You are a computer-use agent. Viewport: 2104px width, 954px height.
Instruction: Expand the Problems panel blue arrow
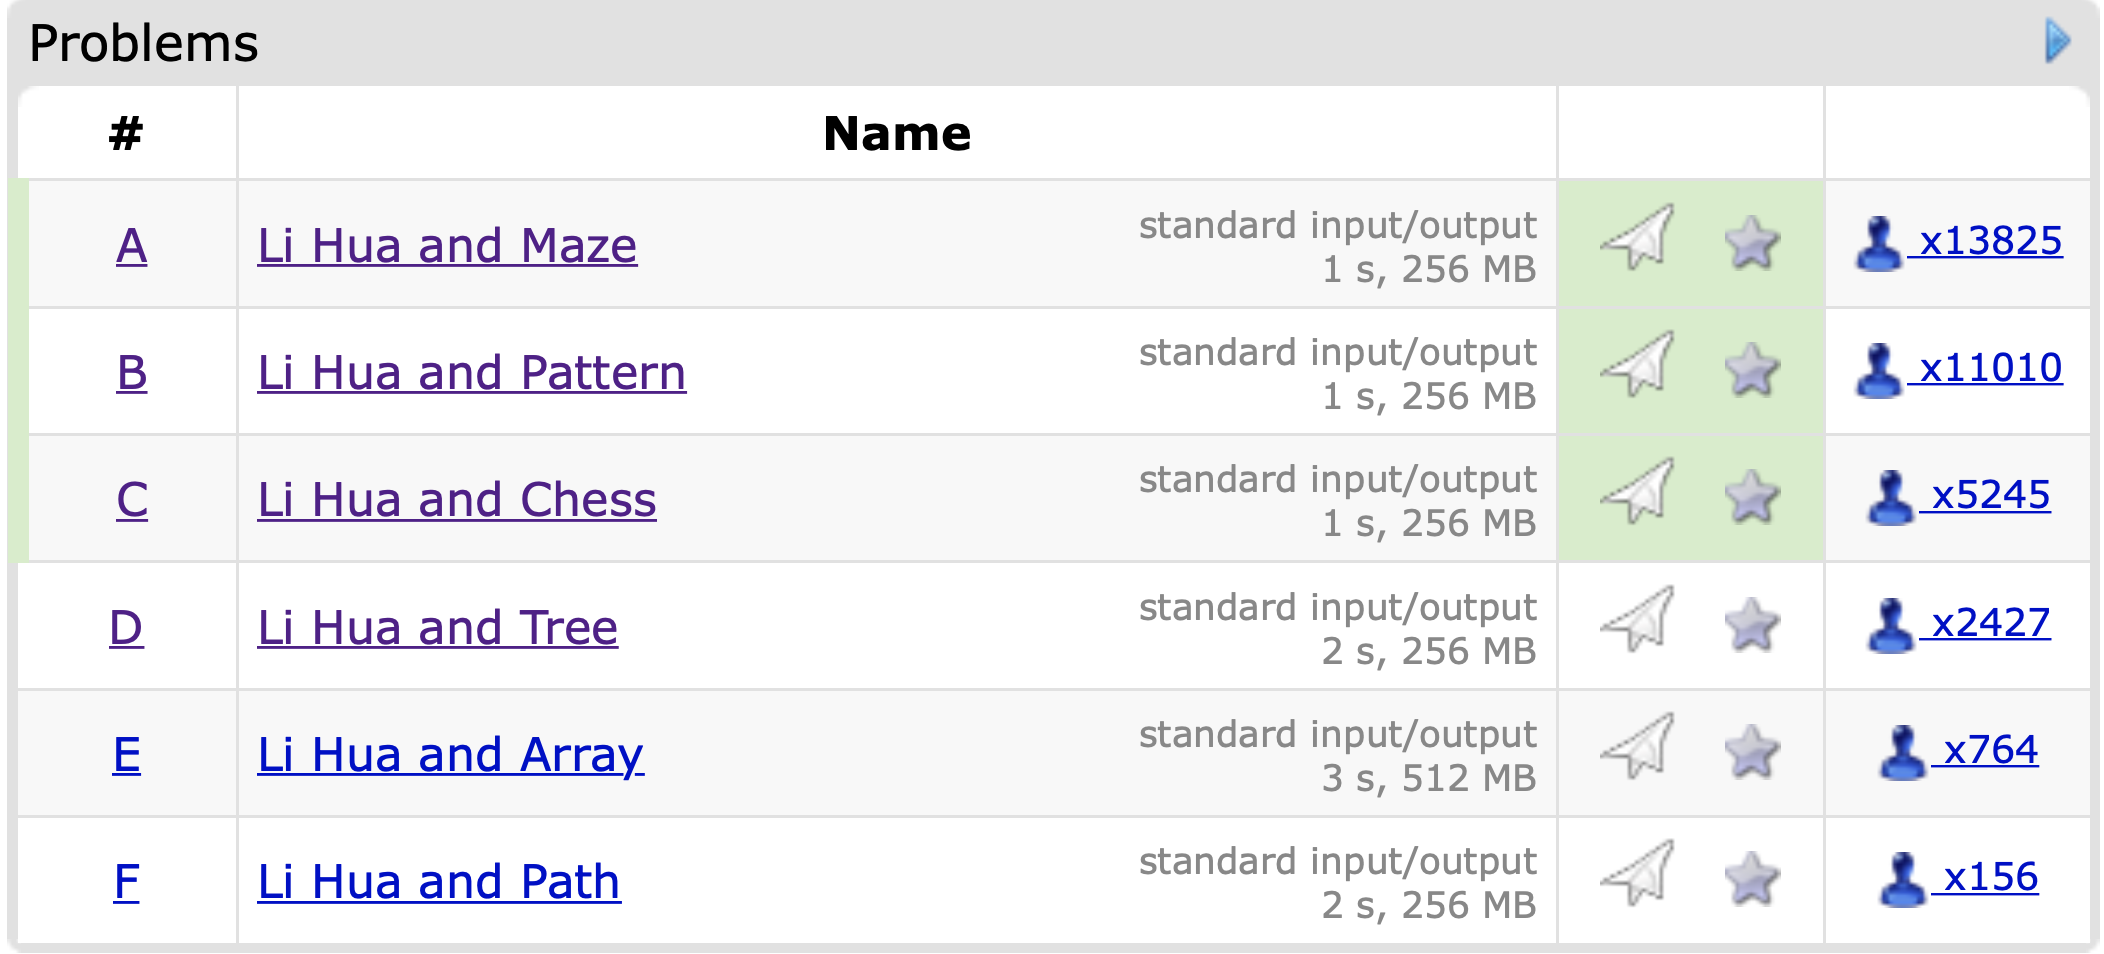2058,41
